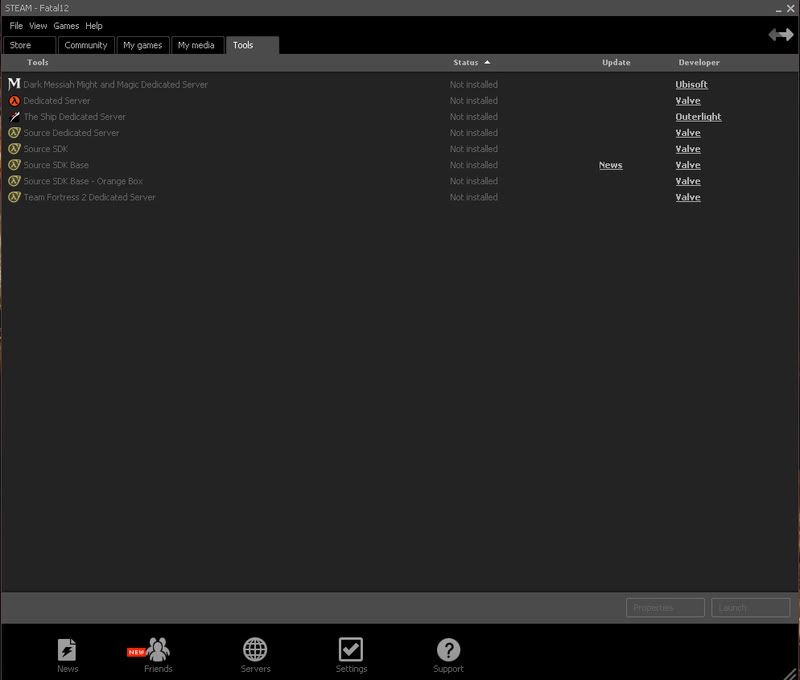Viewport: 800px width, 680px height.
Task: Click the Dark Messiah Dedicated Server icon
Action: 14,85
